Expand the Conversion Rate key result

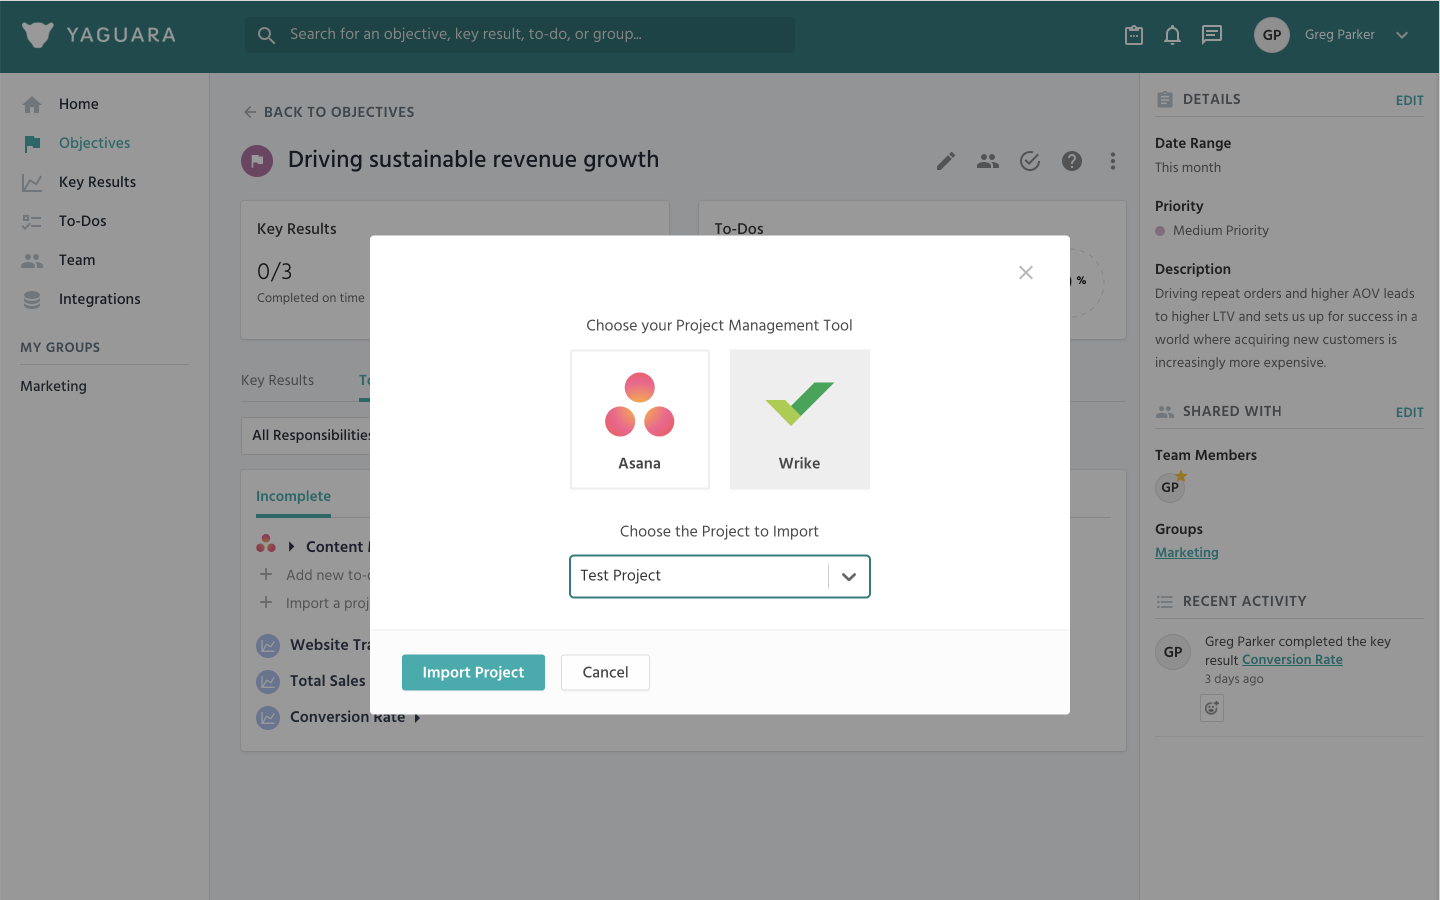point(417,718)
